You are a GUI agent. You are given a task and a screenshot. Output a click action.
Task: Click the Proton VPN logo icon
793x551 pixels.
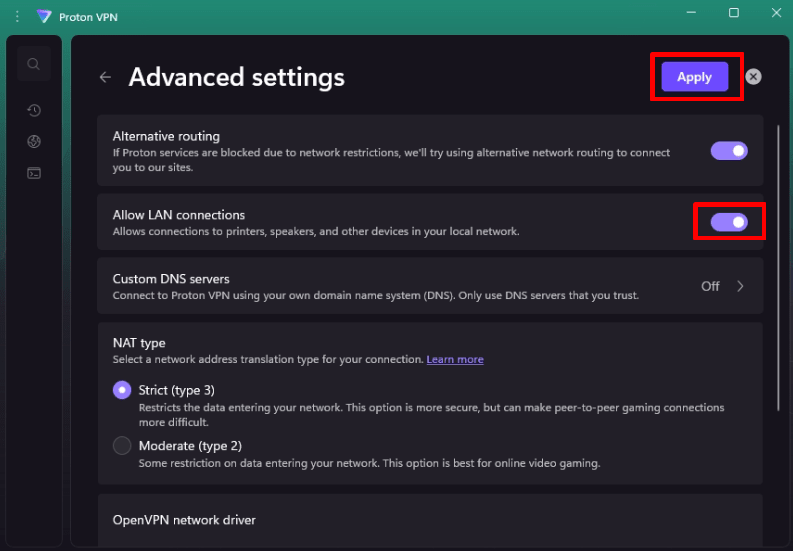point(44,17)
